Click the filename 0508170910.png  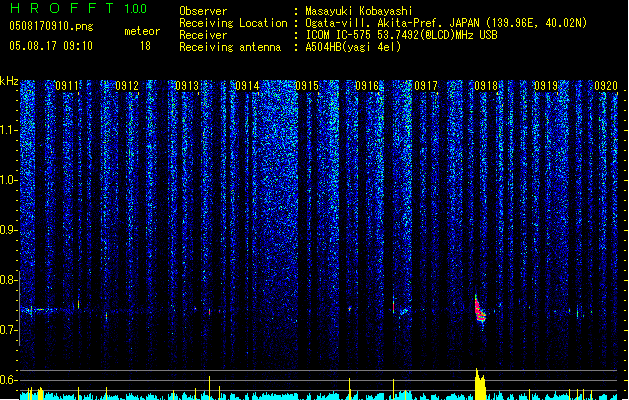point(51,26)
